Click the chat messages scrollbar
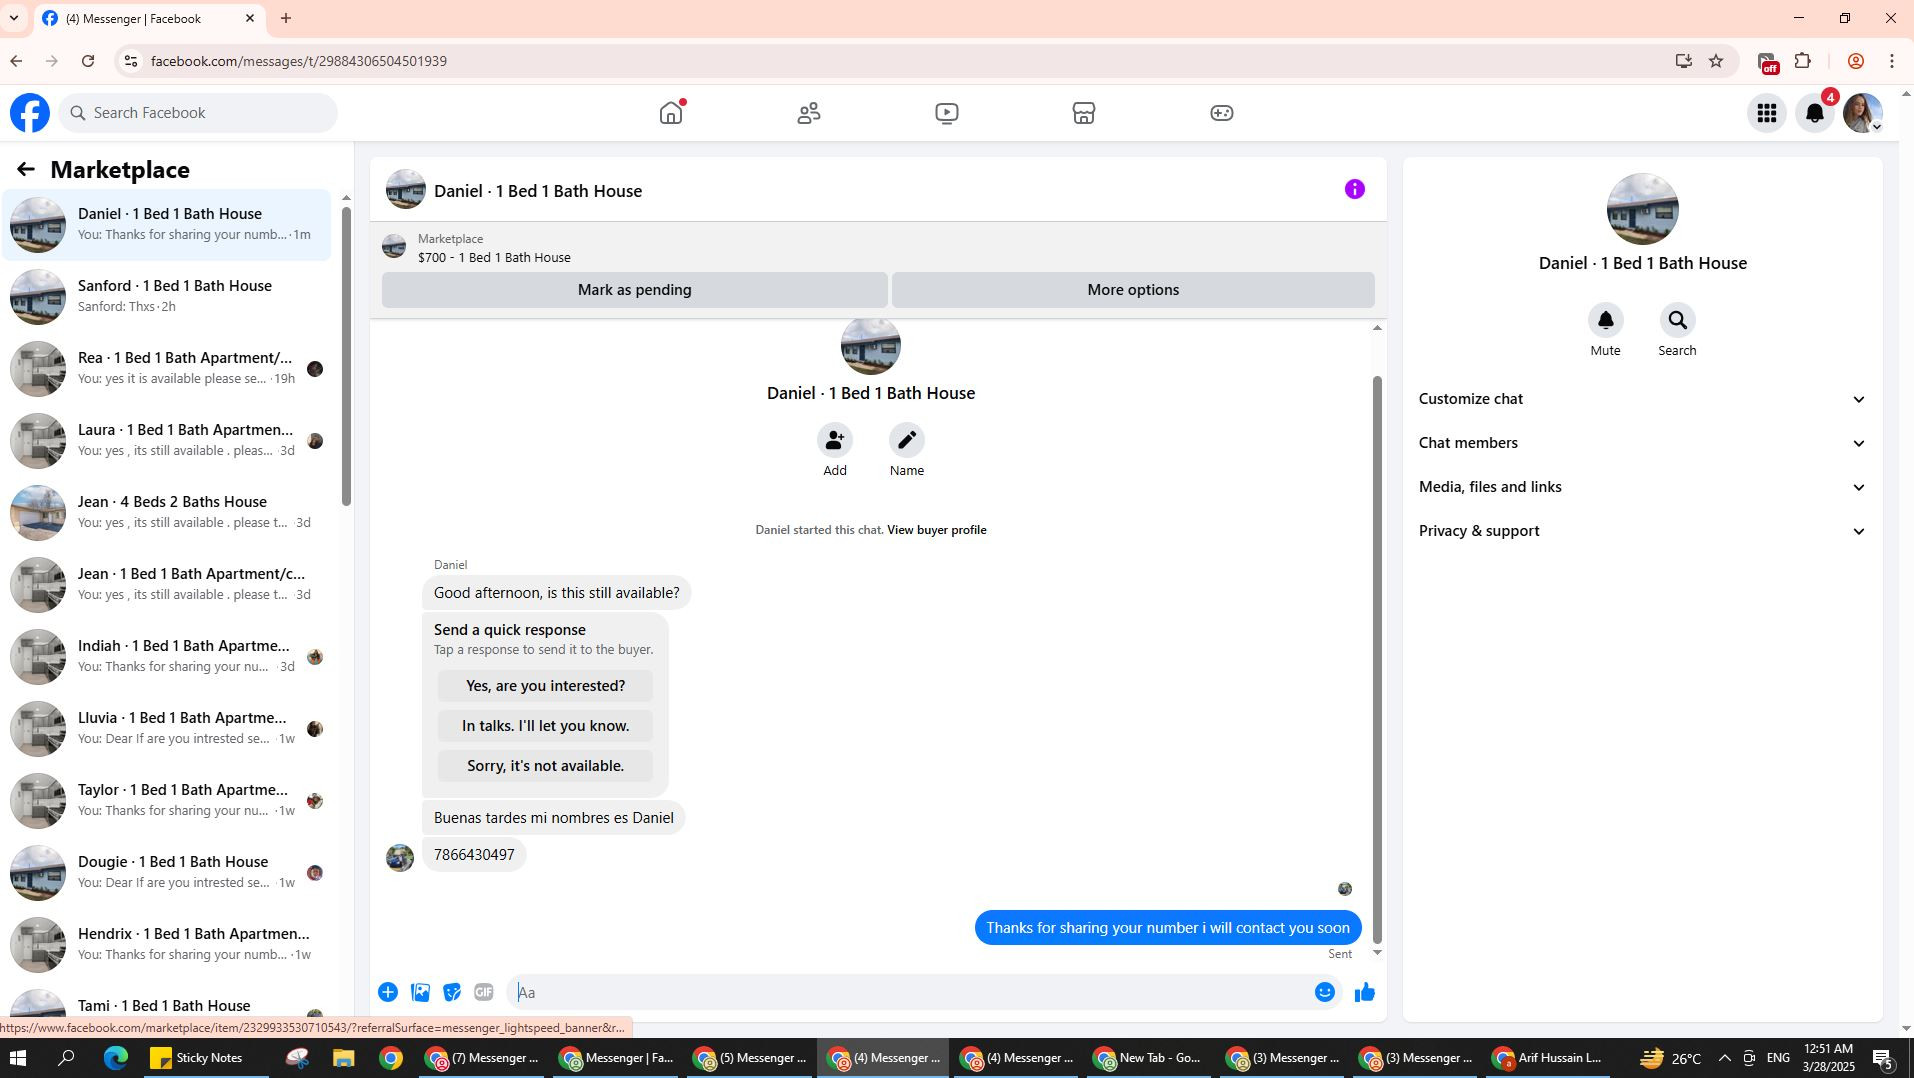This screenshot has height=1078, width=1914. pyautogui.click(x=1377, y=660)
